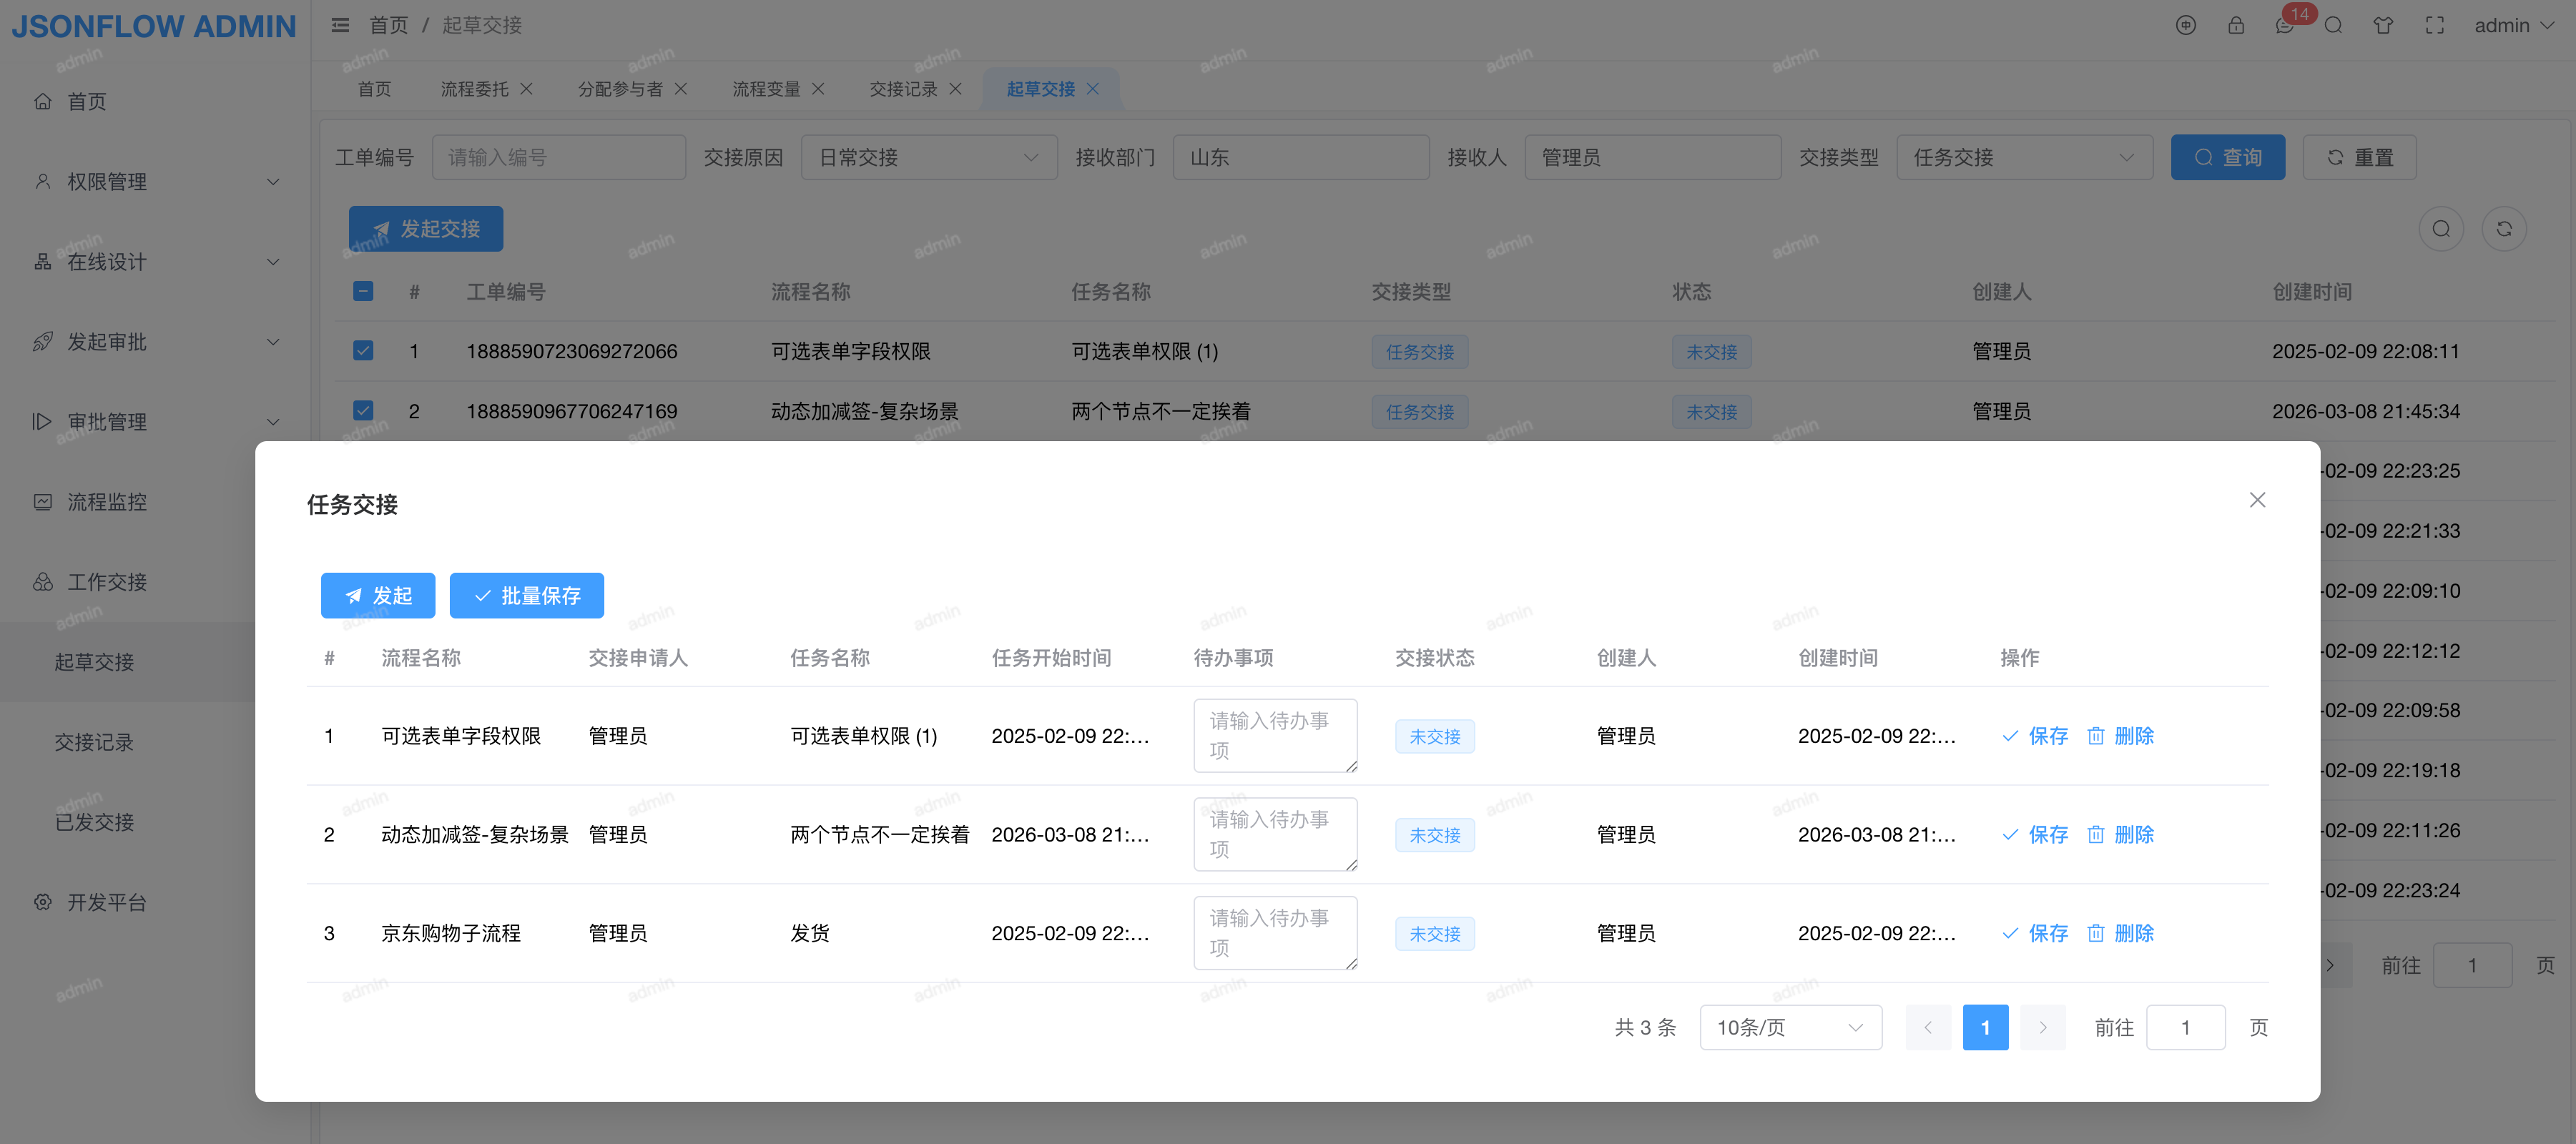Uncheck the checkbox for row 2 工单
This screenshot has height=1144, width=2576.
point(363,411)
